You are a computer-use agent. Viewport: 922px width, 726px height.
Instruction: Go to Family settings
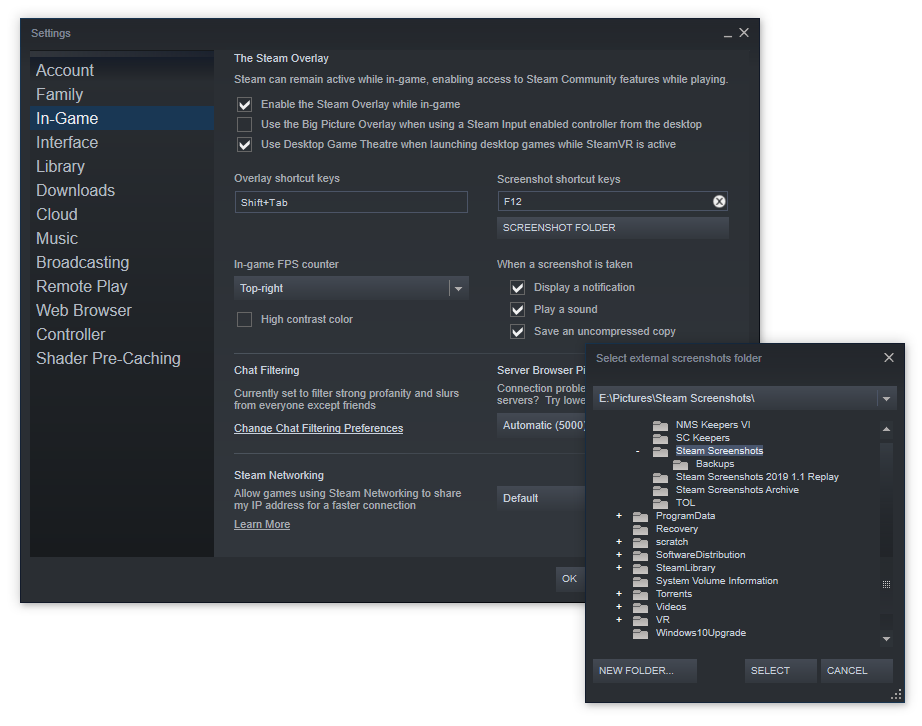tap(122, 95)
